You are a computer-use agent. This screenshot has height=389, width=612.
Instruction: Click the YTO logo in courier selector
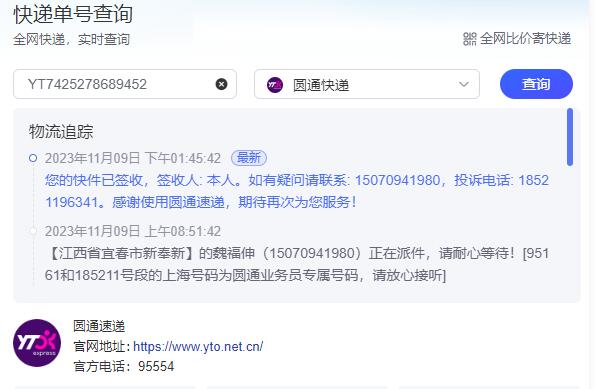[x=275, y=85]
